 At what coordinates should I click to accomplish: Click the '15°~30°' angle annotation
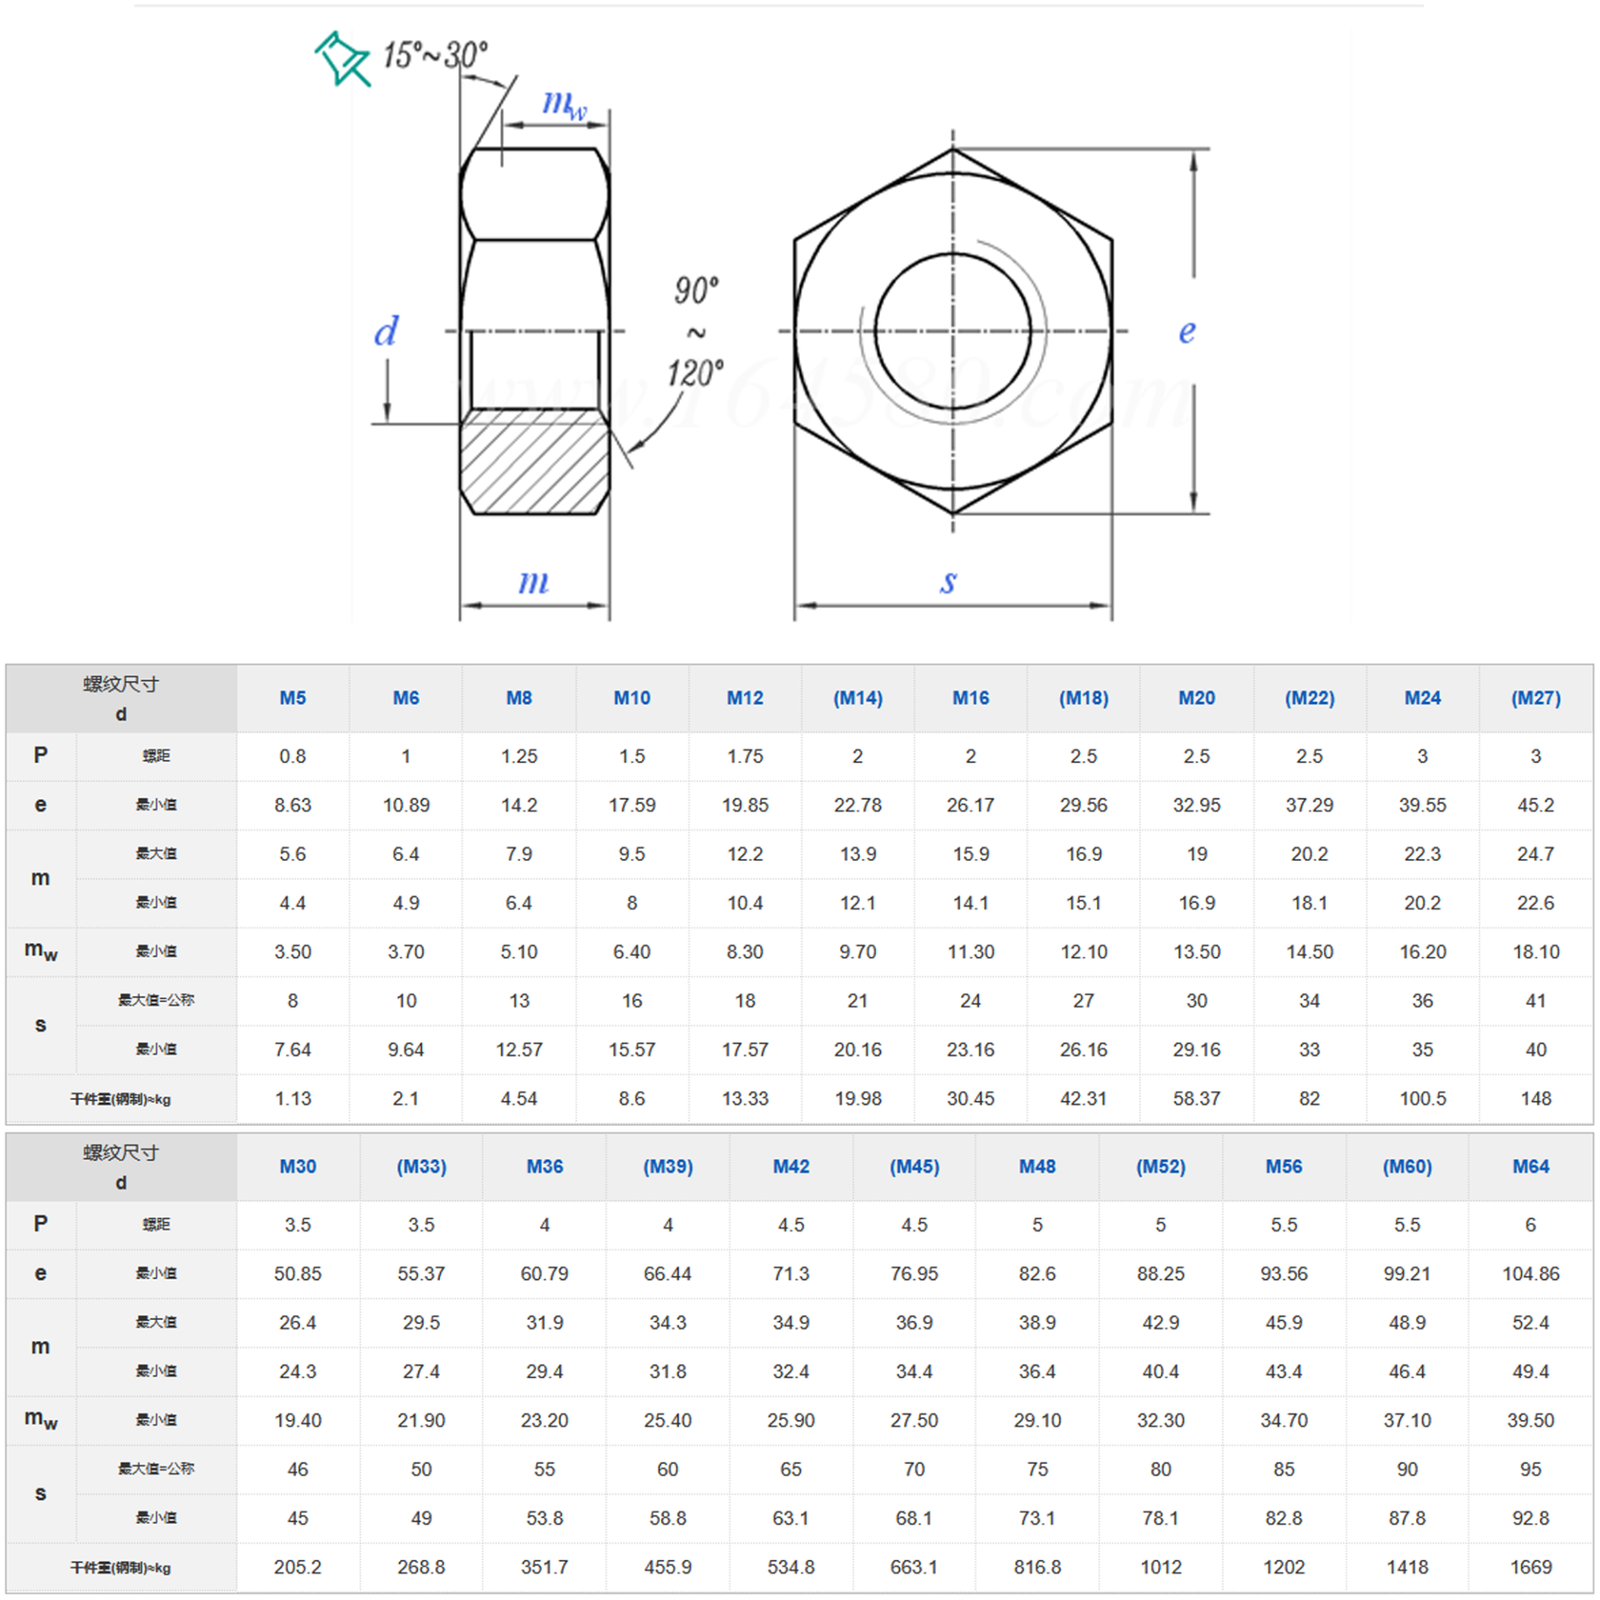click(x=436, y=54)
